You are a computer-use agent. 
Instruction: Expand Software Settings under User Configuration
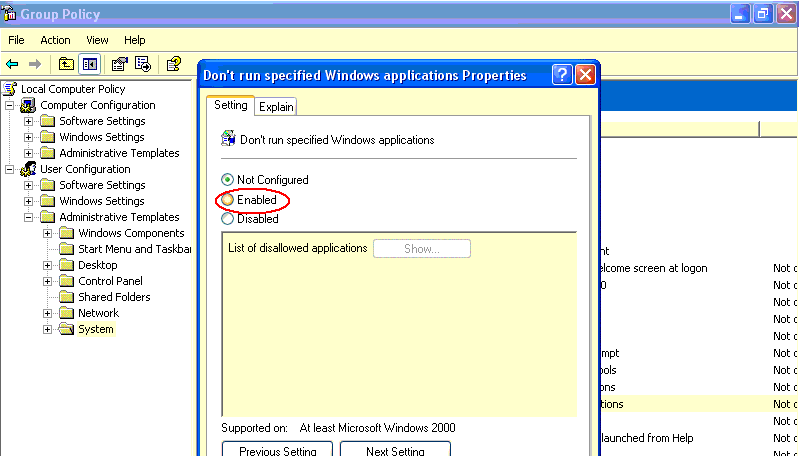coord(29,185)
